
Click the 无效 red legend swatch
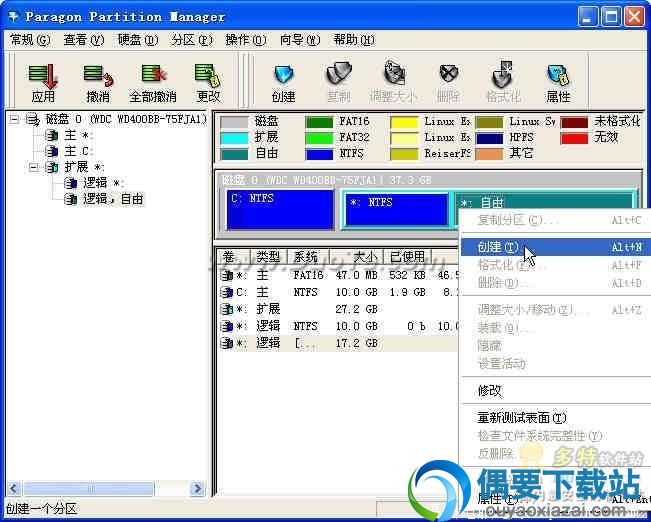[x=574, y=137]
